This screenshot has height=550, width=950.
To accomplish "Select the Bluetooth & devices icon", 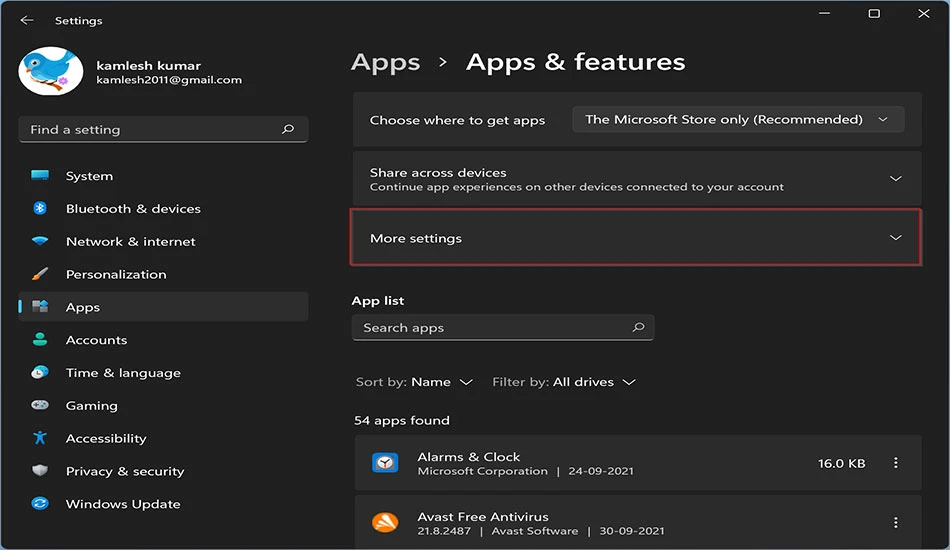I will click(x=40, y=208).
